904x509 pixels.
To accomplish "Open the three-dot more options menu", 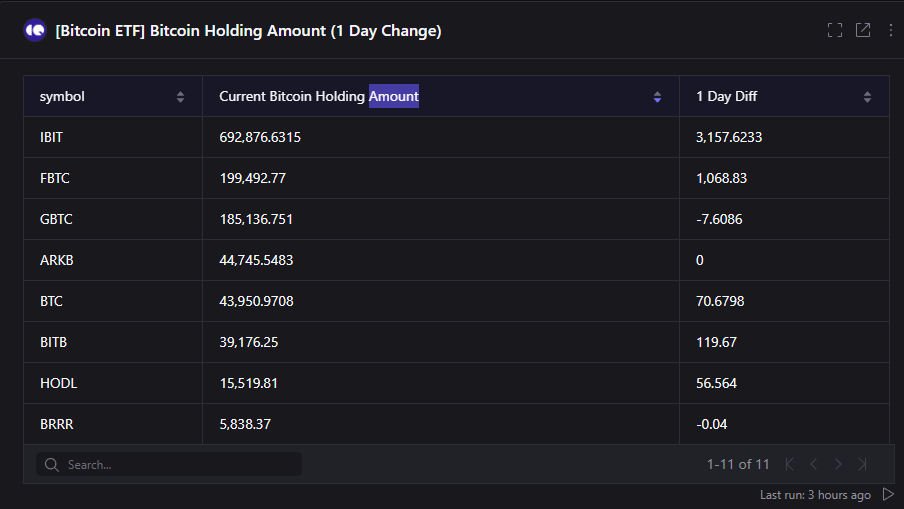I will click(x=891, y=31).
